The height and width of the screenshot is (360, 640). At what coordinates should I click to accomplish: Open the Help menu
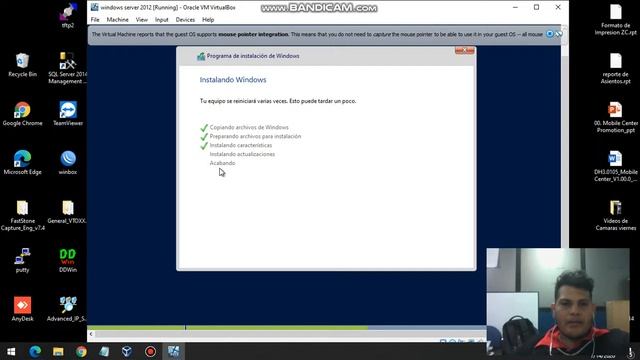(208, 20)
